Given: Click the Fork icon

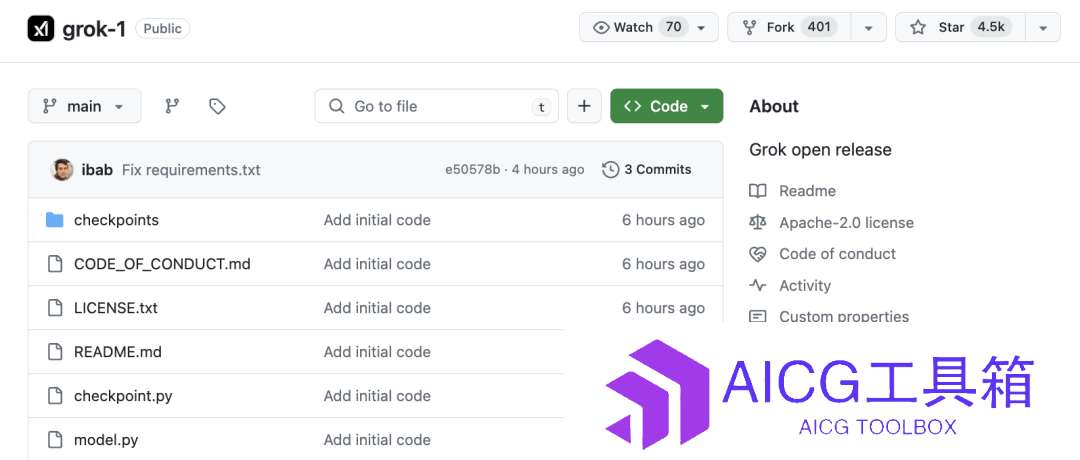Looking at the screenshot, I should [749, 28].
